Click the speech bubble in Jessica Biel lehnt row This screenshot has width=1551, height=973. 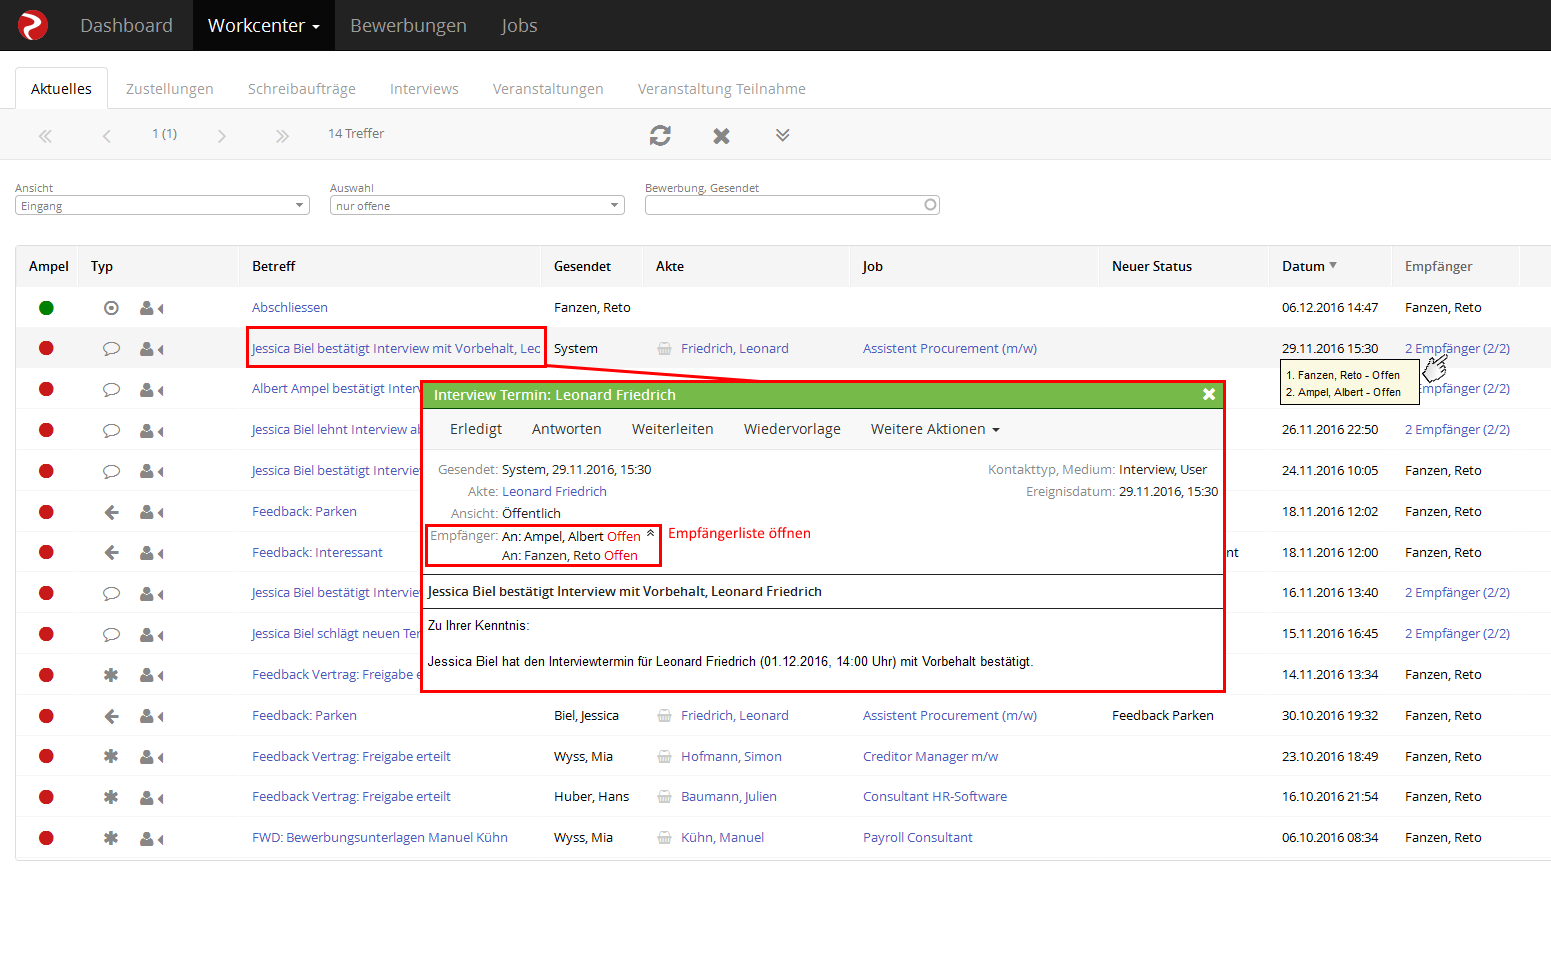[x=111, y=431]
